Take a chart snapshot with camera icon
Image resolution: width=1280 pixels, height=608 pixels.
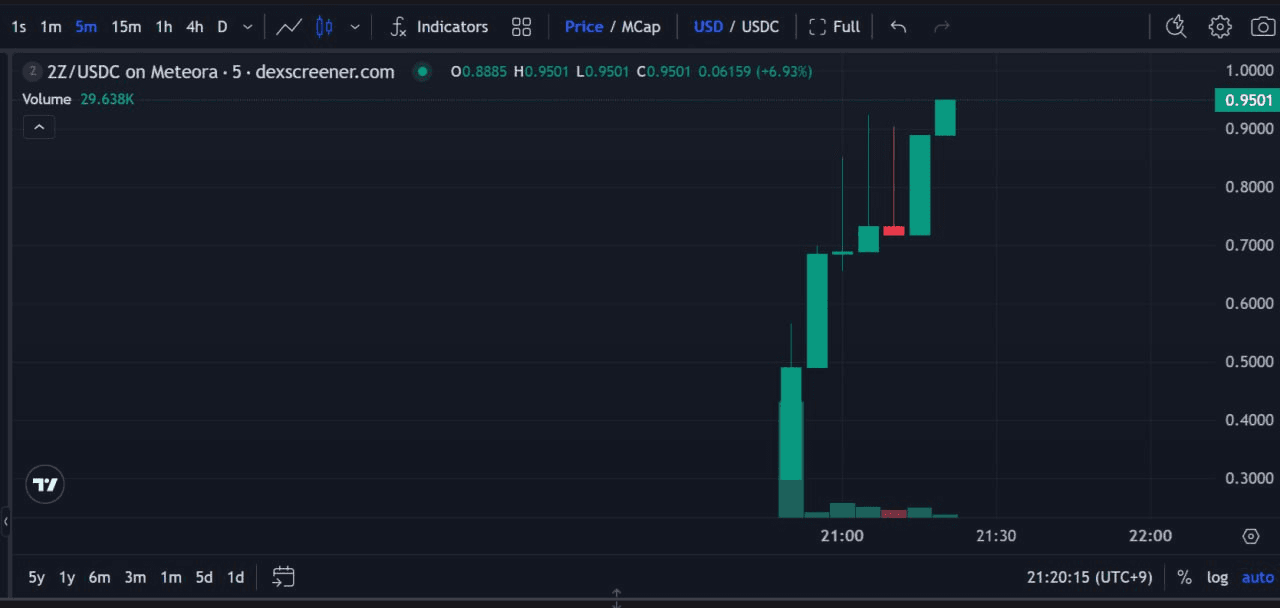[x=1263, y=27]
